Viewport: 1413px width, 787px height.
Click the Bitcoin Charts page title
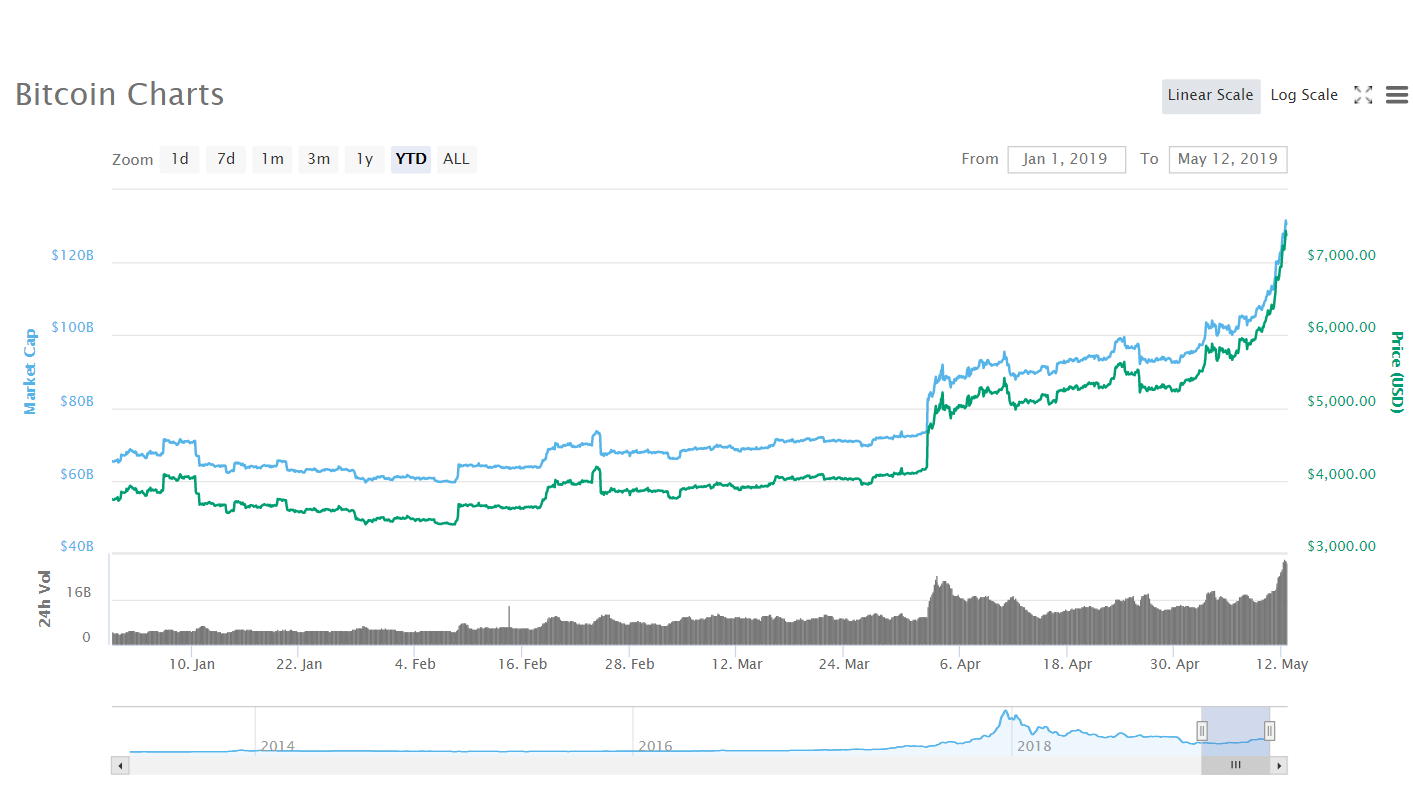(x=118, y=94)
